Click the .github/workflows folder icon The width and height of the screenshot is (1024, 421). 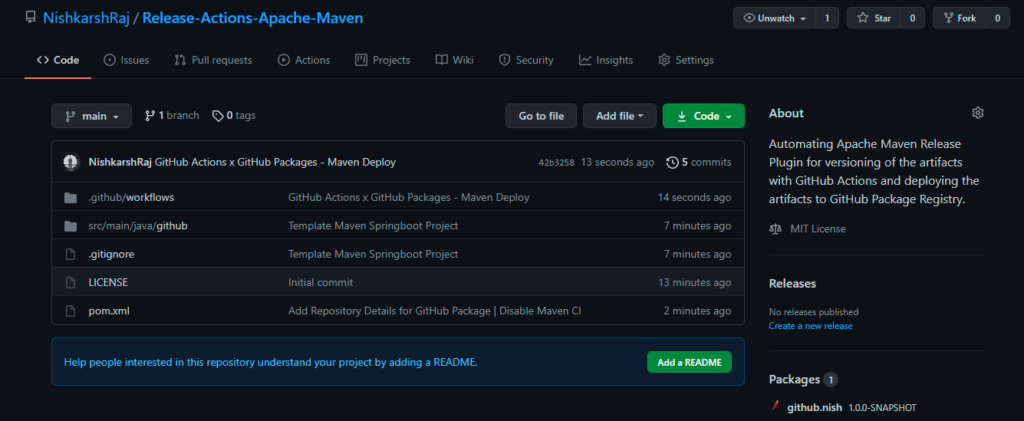tap(71, 198)
